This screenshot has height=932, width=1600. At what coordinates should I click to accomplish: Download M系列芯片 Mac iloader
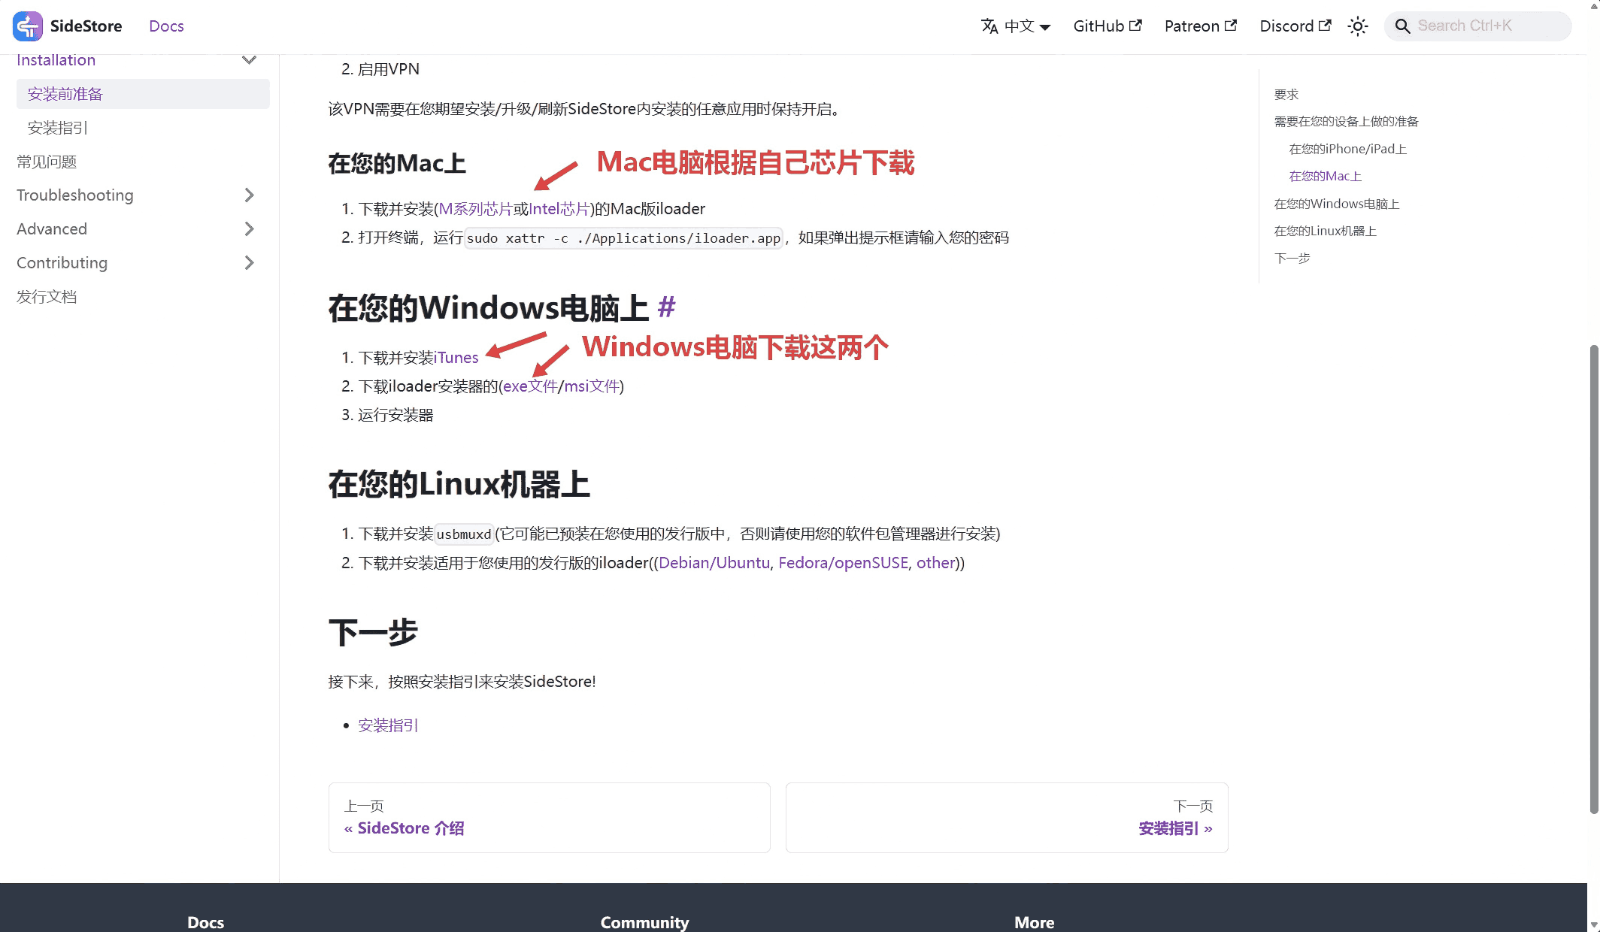click(476, 209)
